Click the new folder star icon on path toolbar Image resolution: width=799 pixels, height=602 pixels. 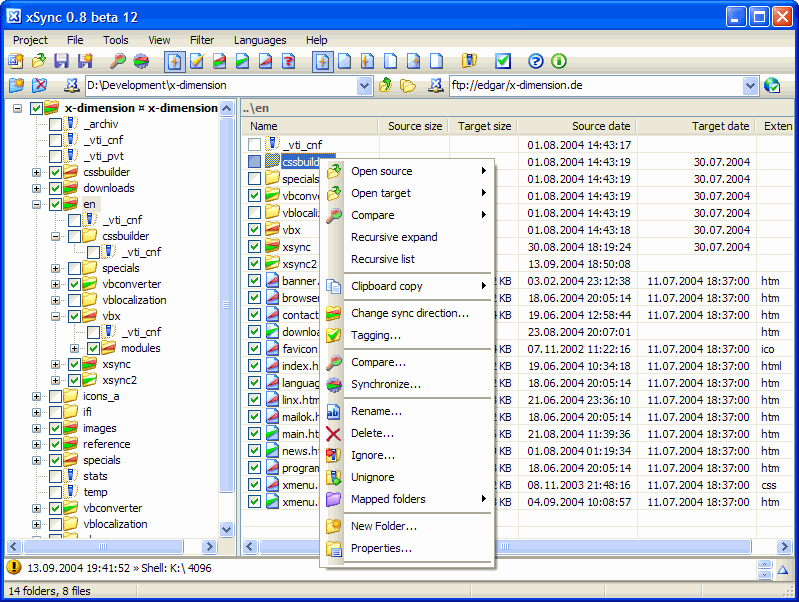click(16, 85)
